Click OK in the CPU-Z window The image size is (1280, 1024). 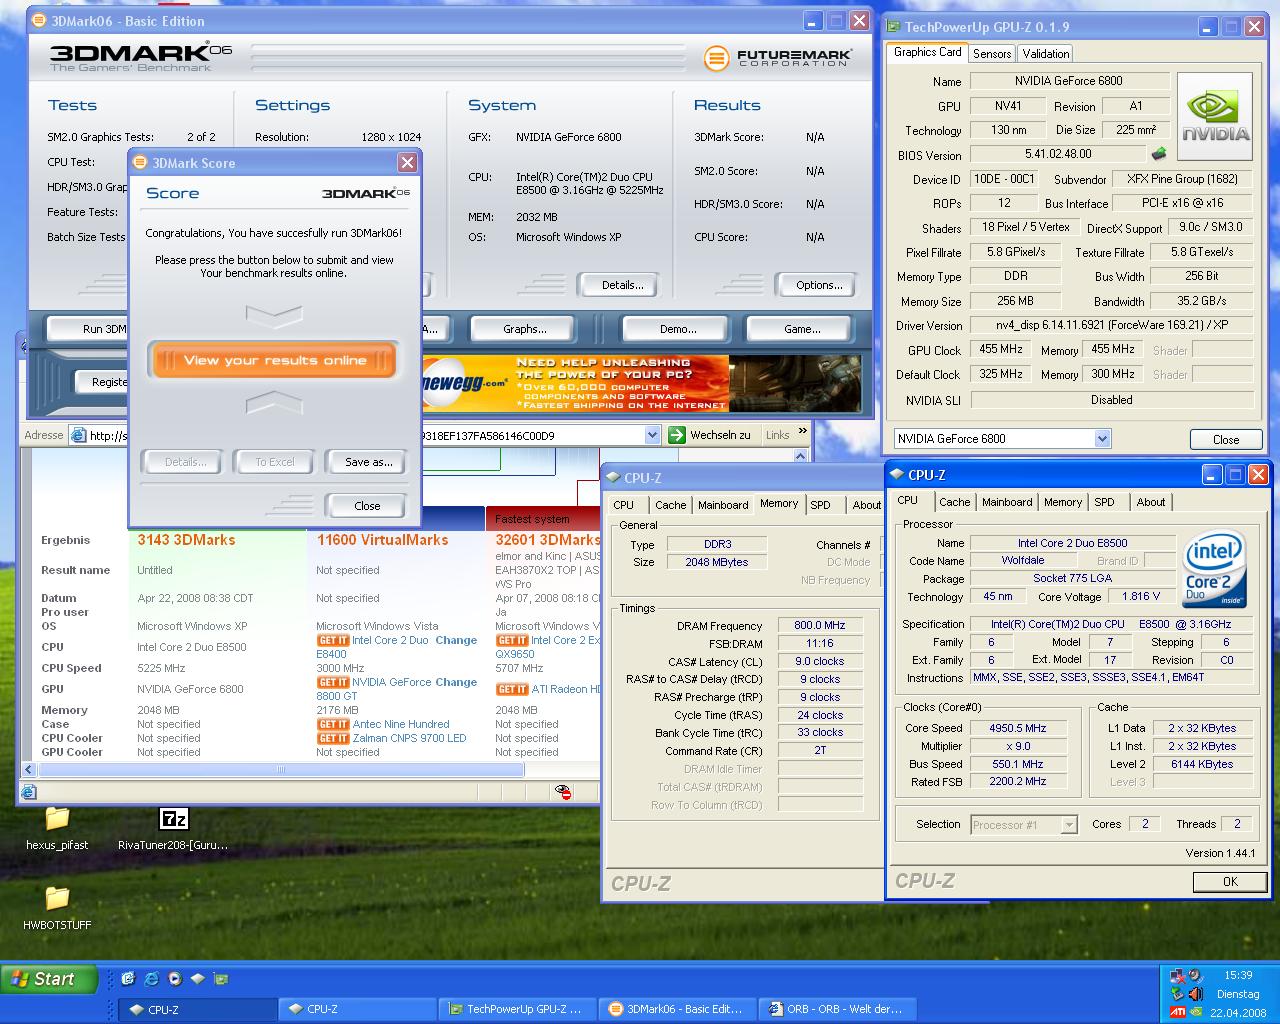point(1230,882)
